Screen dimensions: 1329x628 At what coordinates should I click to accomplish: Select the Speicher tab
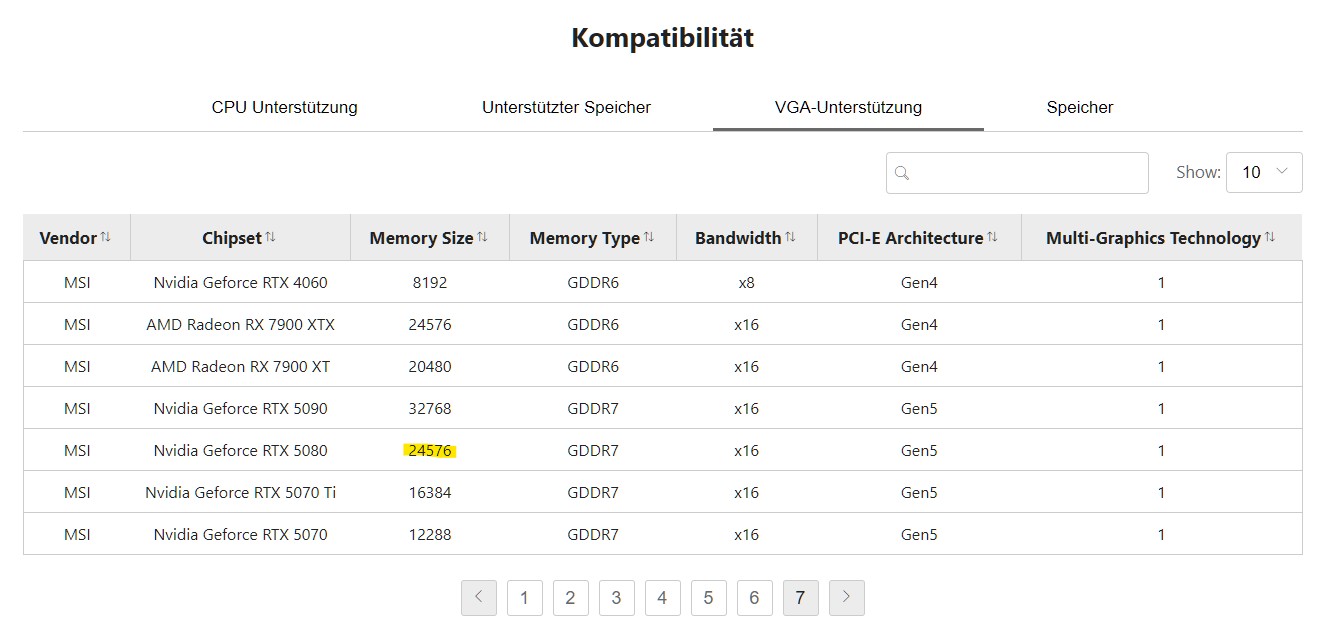[1080, 107]
